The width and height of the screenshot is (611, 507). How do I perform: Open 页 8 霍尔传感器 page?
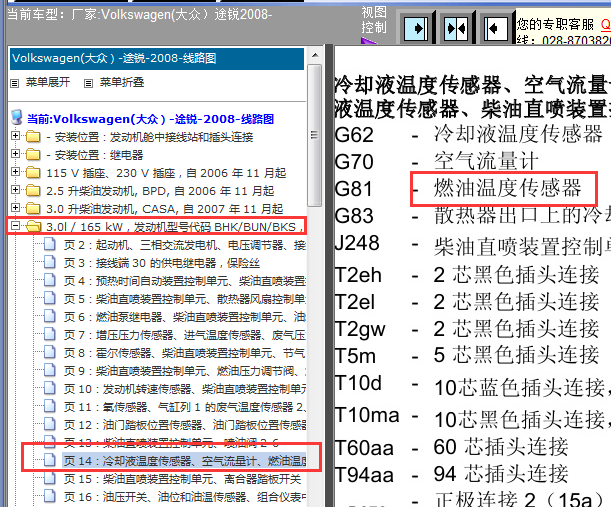(180, 352)
